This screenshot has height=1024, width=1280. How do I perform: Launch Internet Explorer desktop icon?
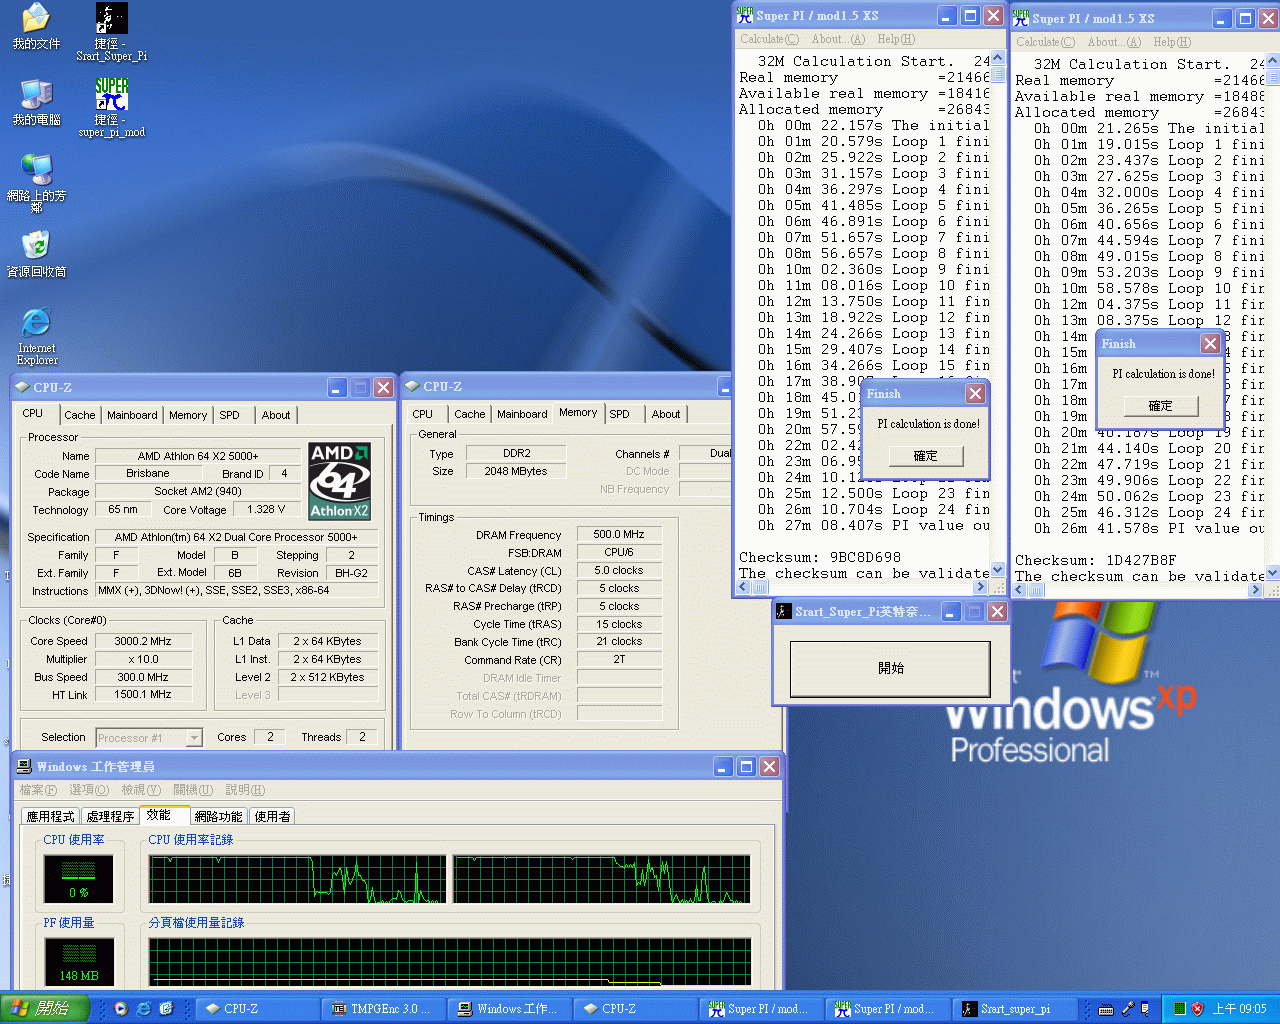[x=36, y=336]
